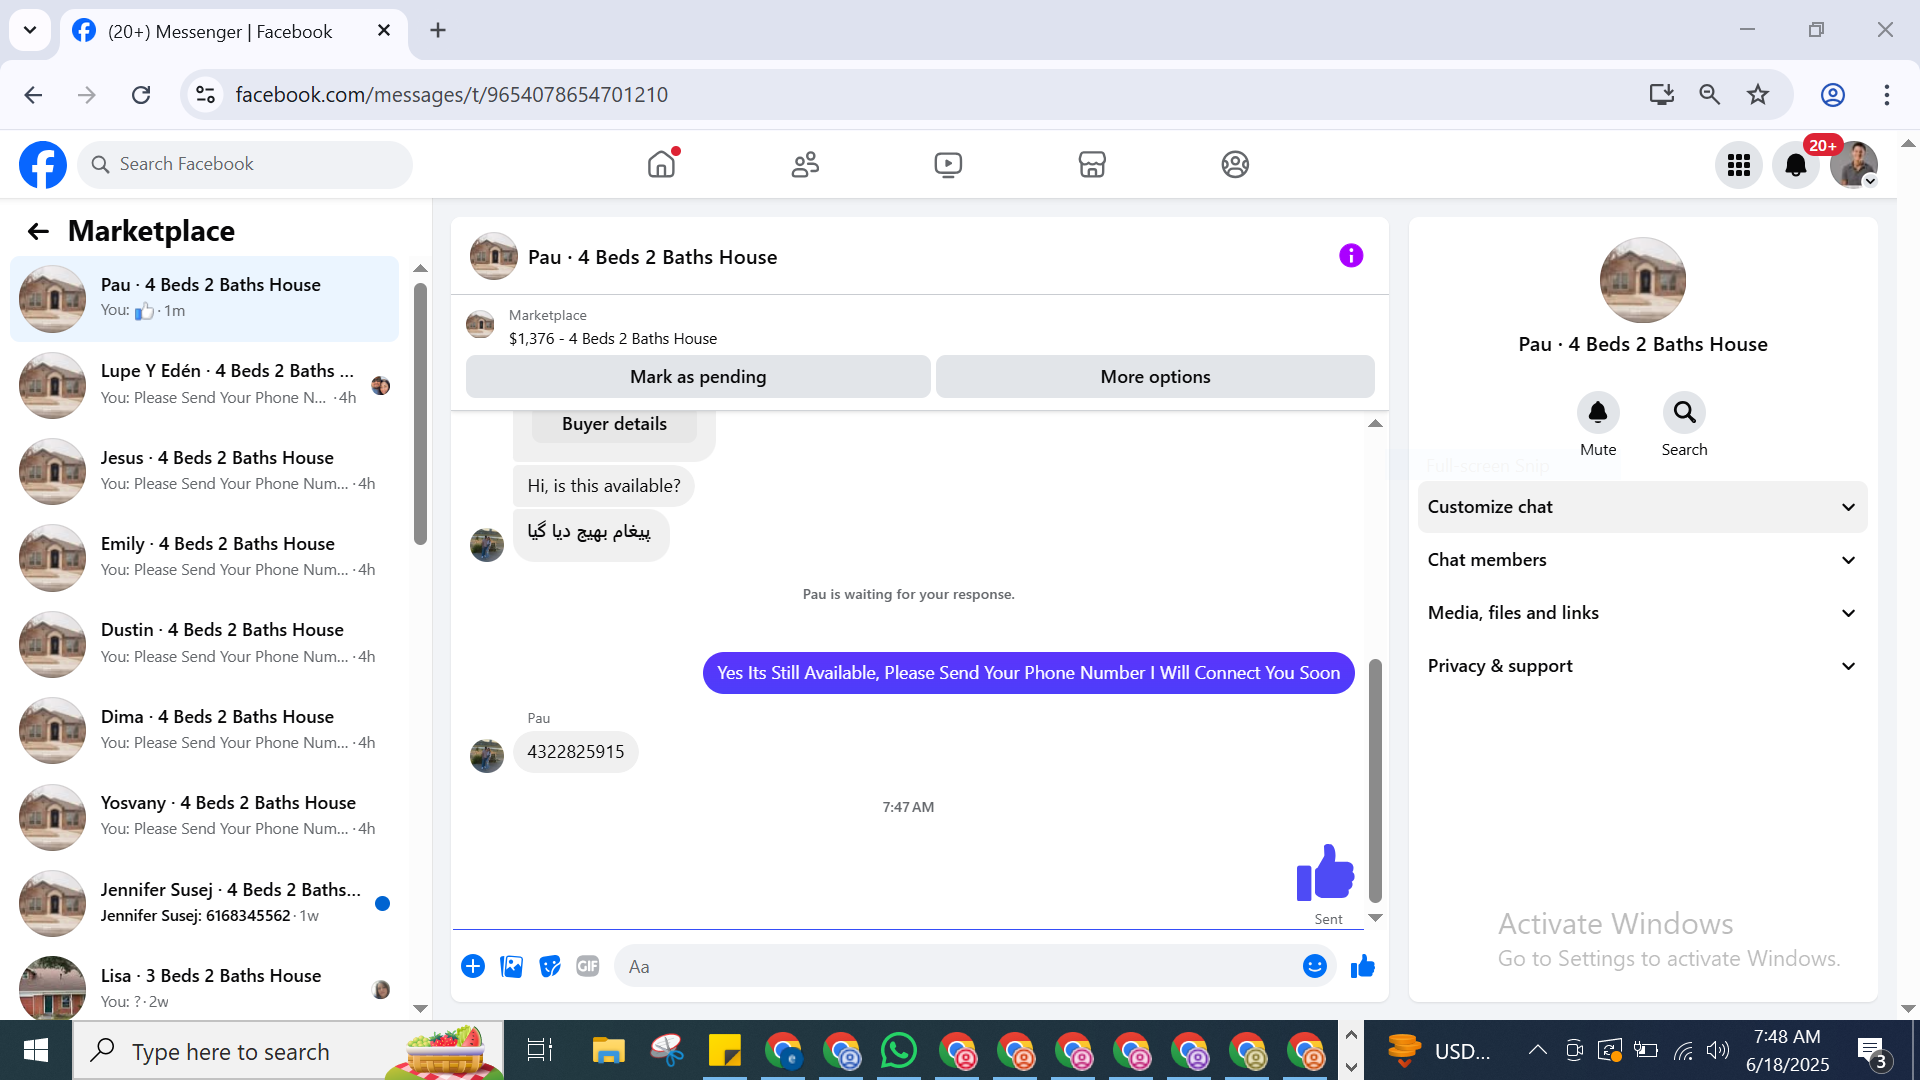
Task: Expand the Customize chat section
Action: coord(1642,507)
